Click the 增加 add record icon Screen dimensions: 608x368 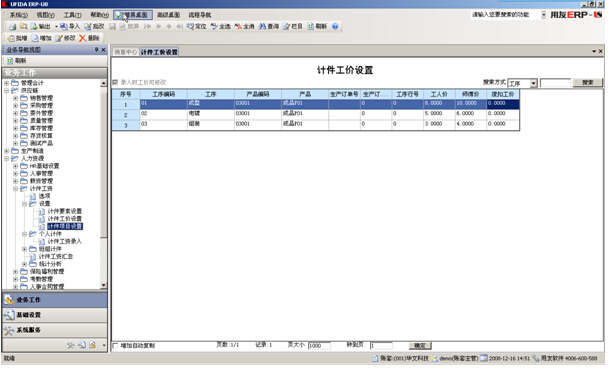pos(35,38)
